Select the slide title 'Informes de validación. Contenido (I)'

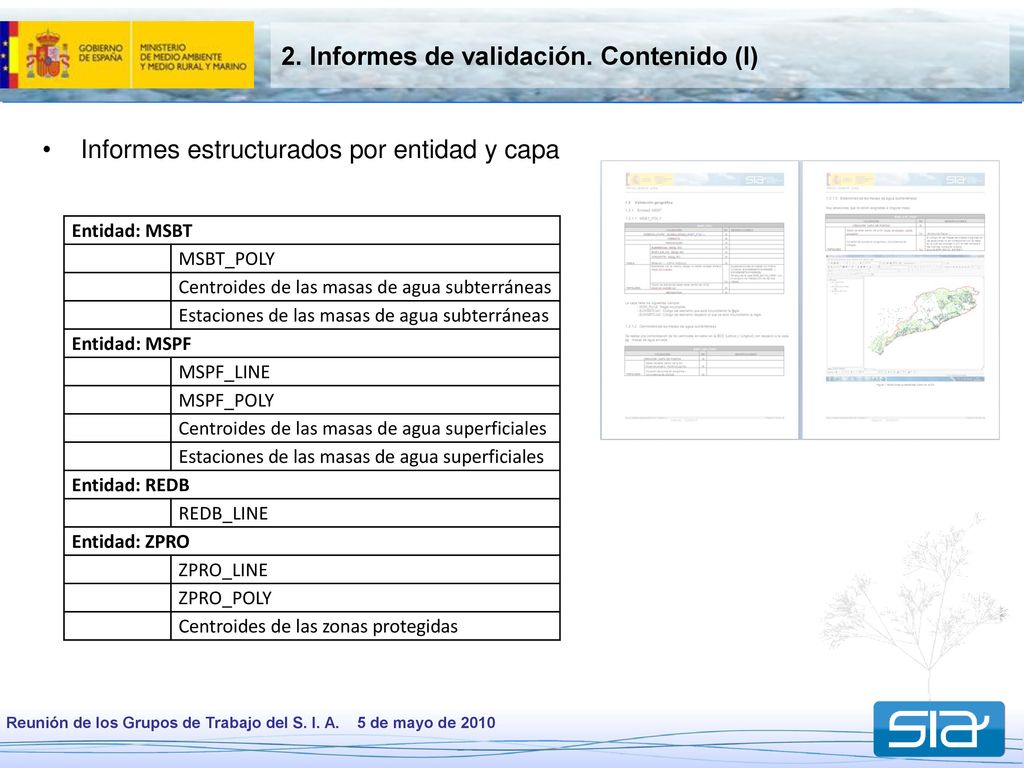click(520, 56)
